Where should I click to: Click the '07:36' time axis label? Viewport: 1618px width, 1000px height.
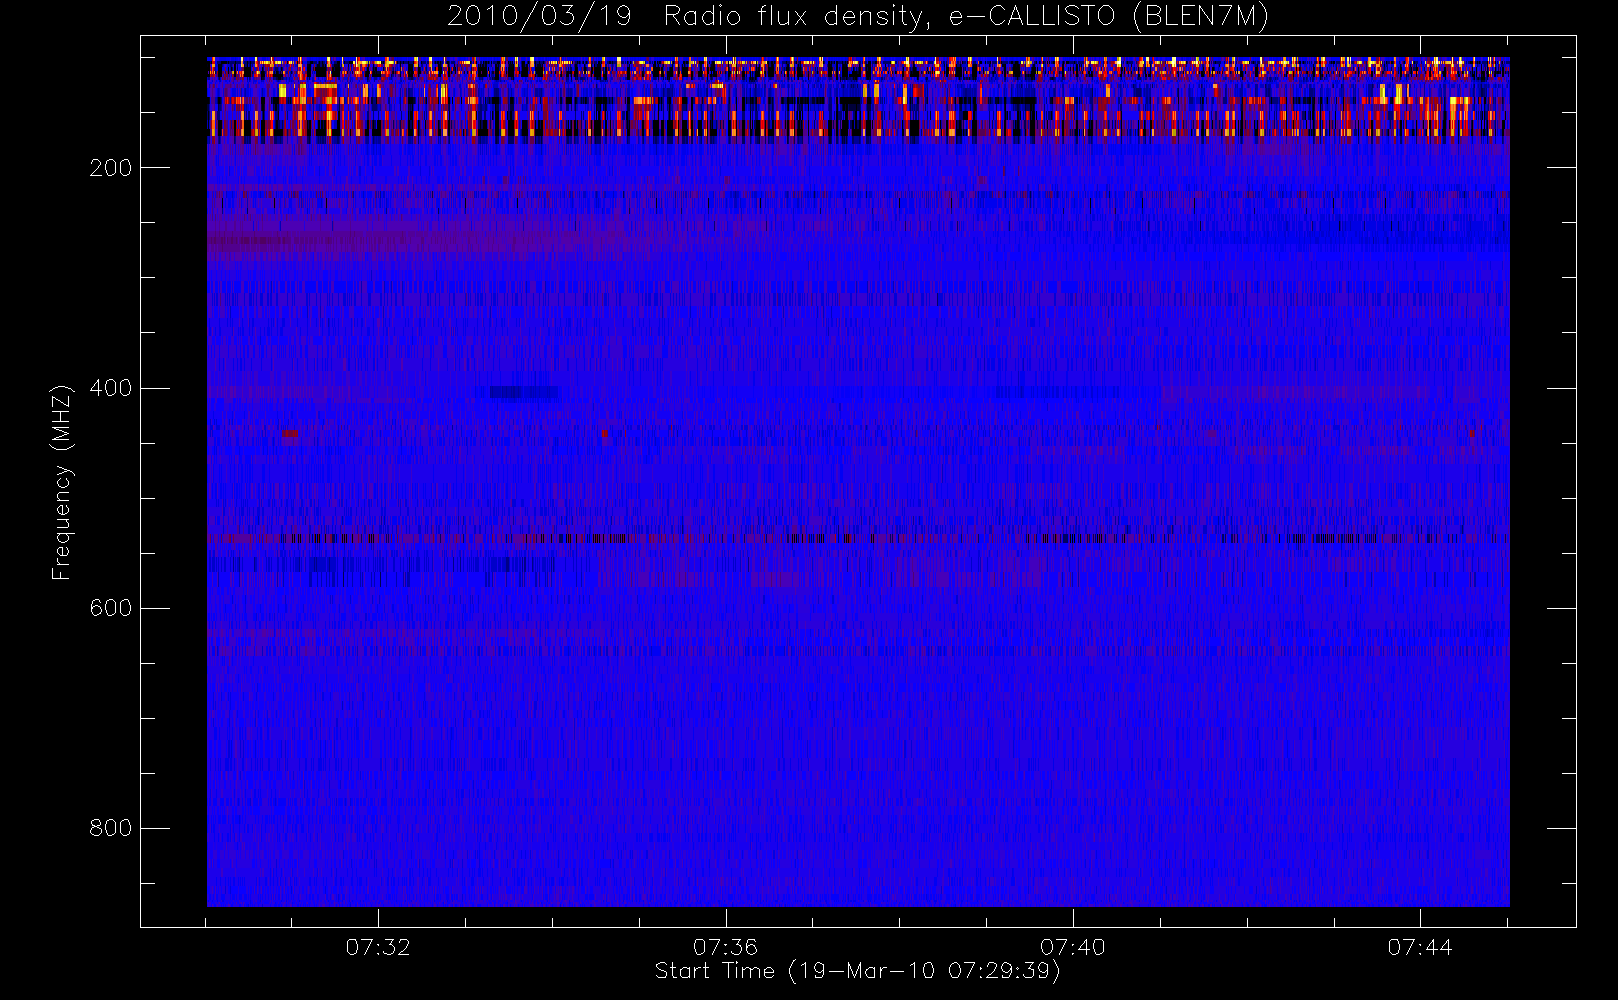click(725, 947)
